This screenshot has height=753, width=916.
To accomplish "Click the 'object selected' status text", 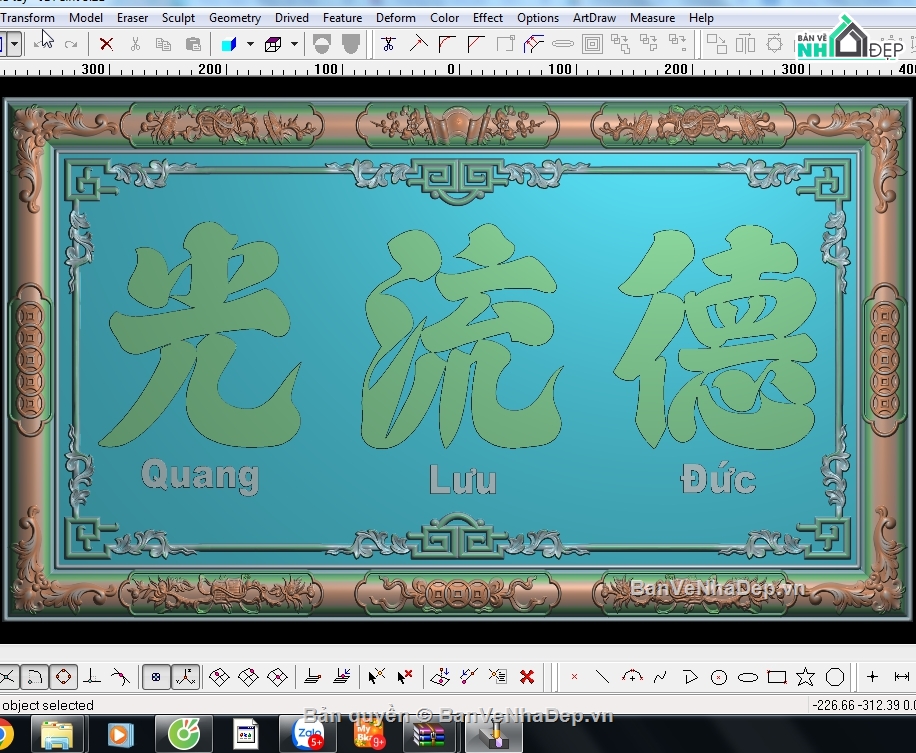I will 47,705.
